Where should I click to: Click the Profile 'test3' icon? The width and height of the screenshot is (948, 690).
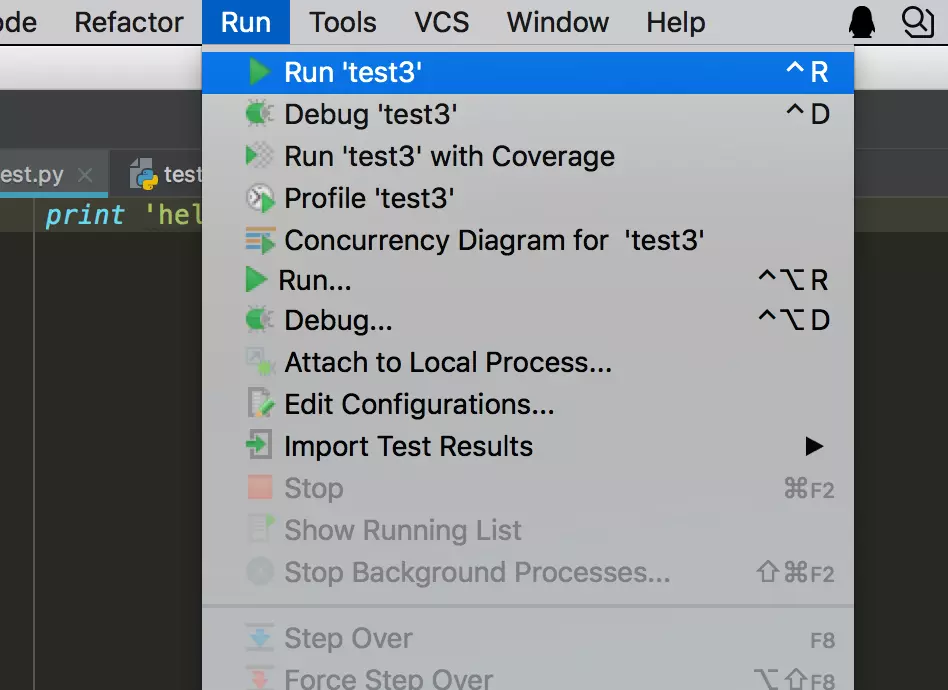[260, 198]
